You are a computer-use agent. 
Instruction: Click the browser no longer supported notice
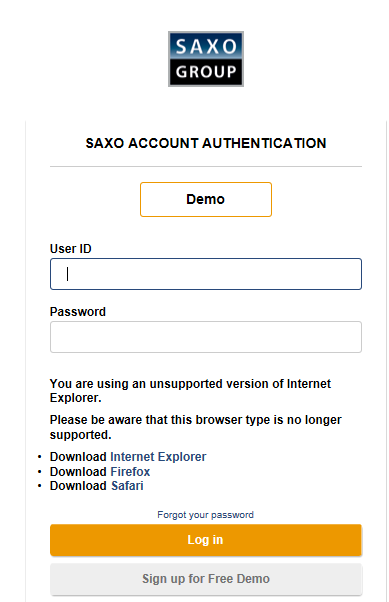(x=195, y=427)
